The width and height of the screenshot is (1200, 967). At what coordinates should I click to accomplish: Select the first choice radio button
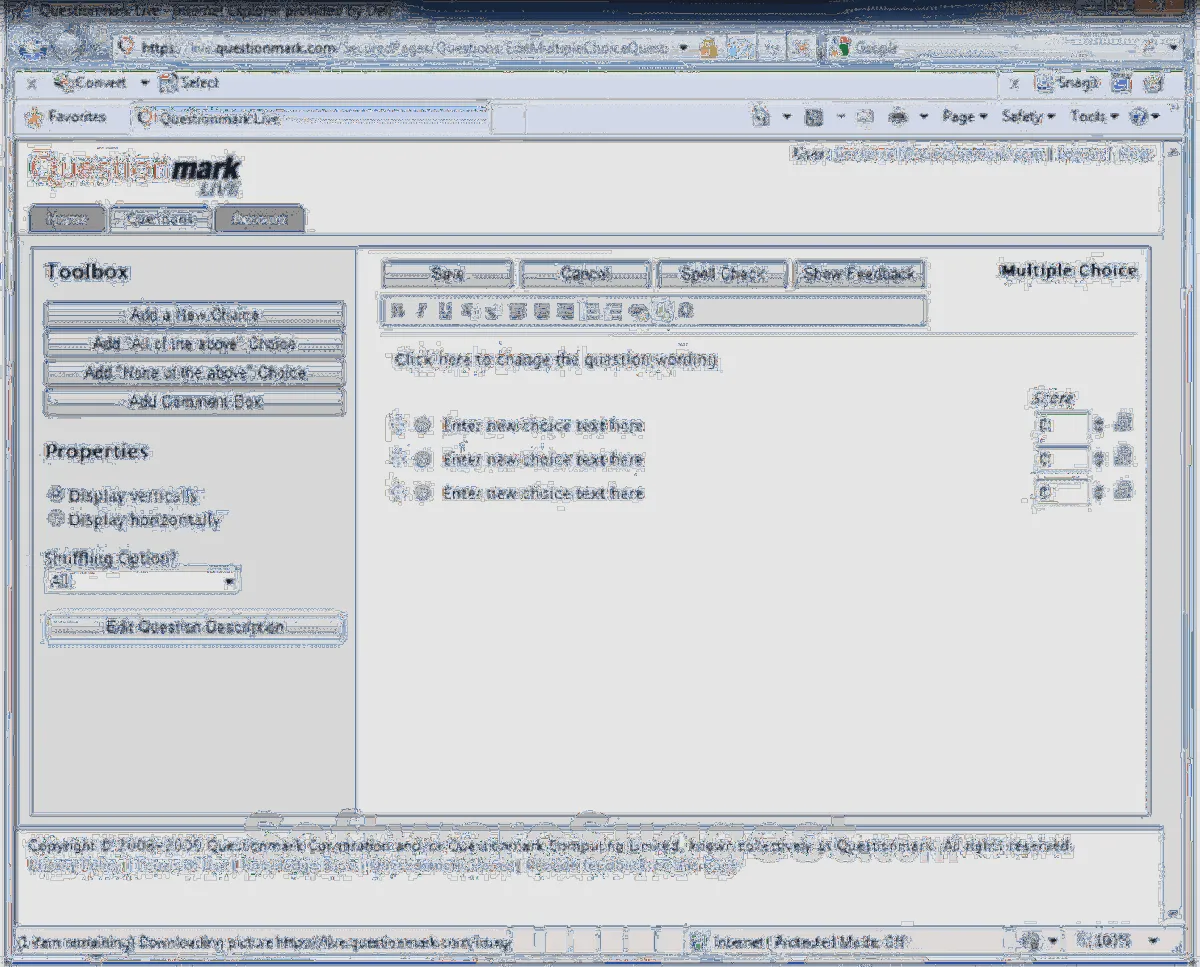click(423, 426)
